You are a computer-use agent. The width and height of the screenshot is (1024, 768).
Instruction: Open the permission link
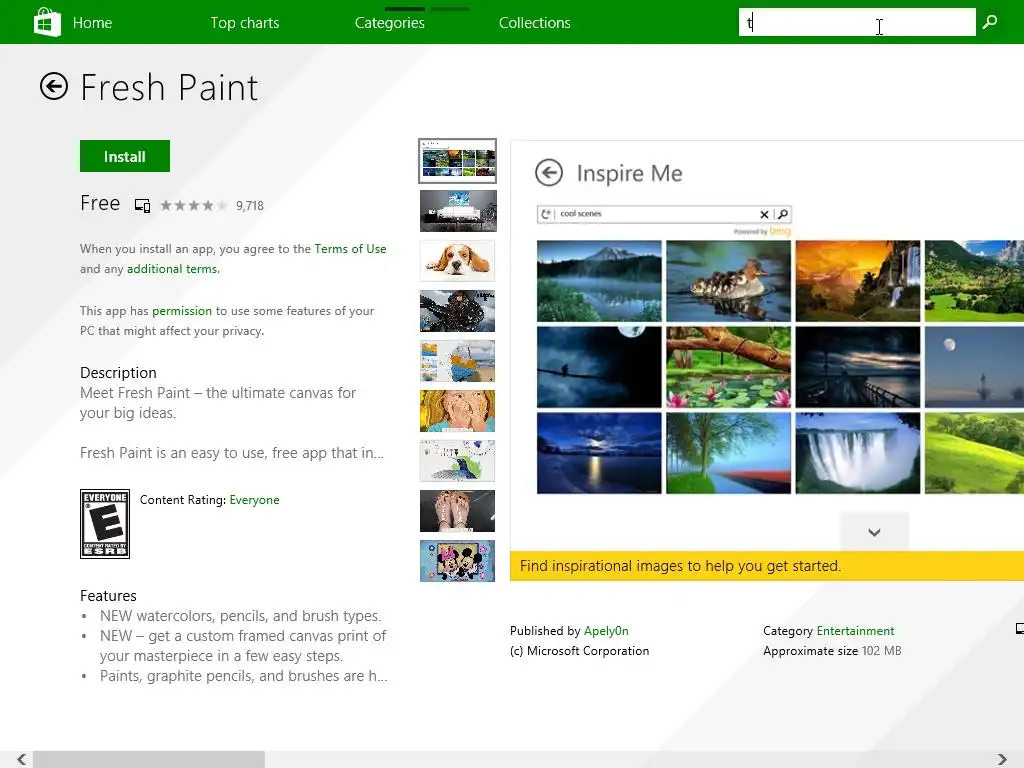point(182,311)
